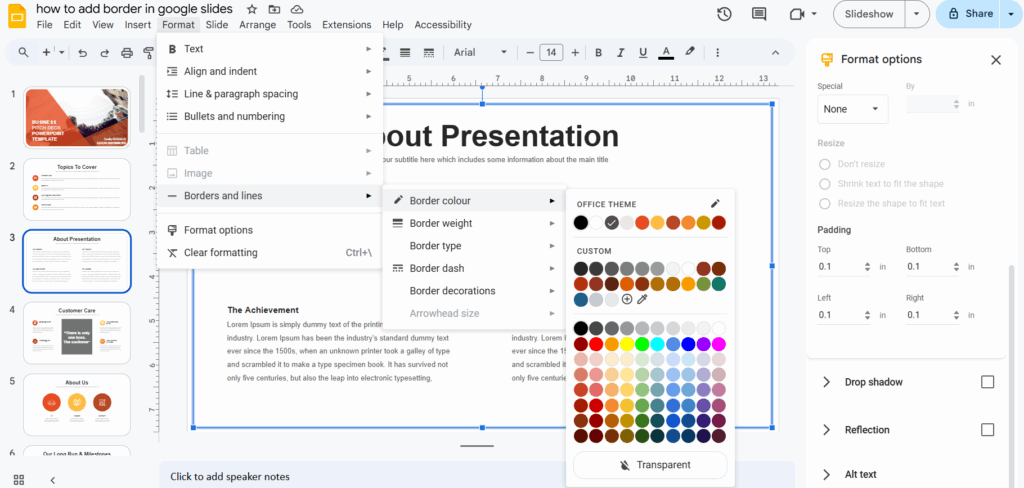Click the font size field showing 14
Viewport: 1024px width, 488px height.
(x=551, y=52)
